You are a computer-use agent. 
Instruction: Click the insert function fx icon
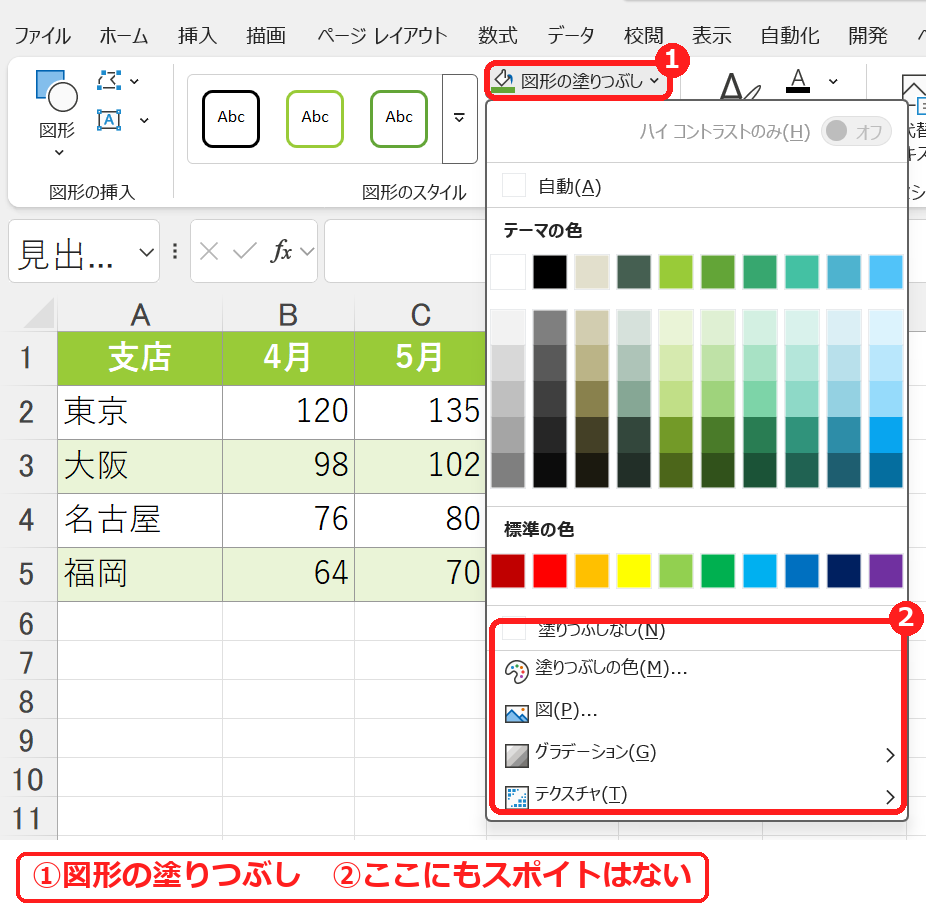tap(282, 252)
